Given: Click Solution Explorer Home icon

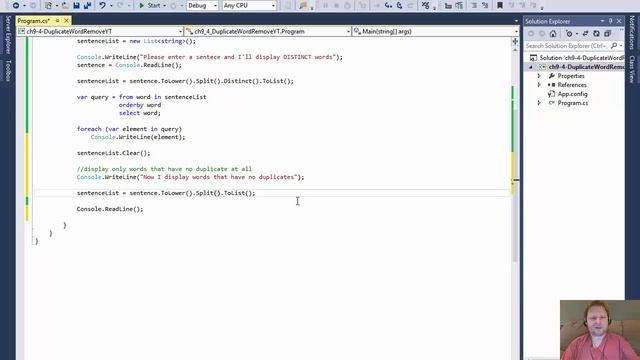Looking at the screenshot, I should [553, 34].
